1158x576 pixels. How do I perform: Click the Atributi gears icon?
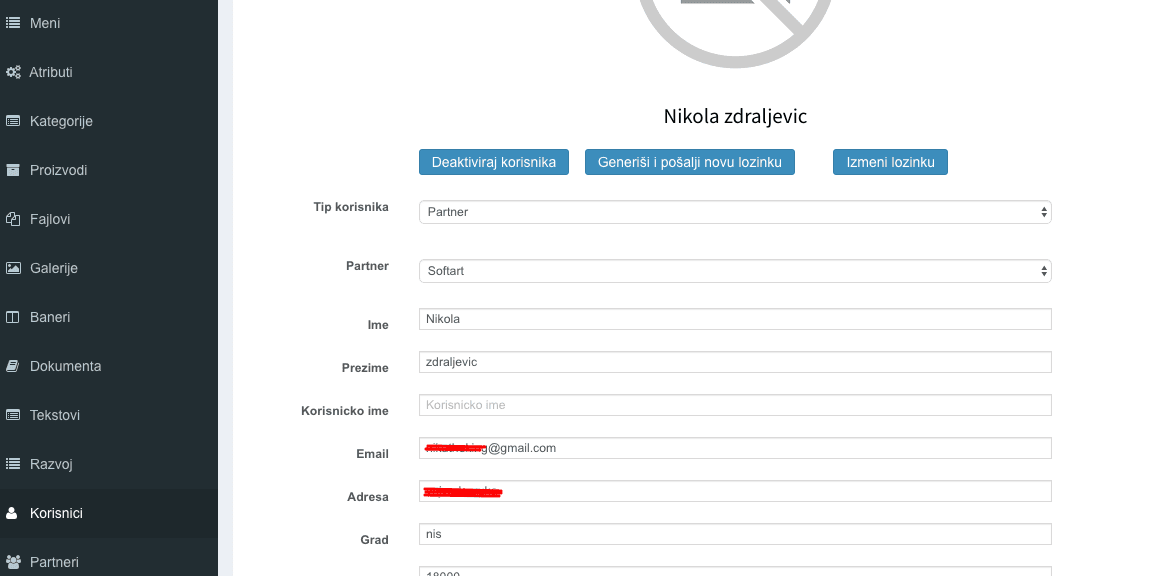[x=14, y=72]
